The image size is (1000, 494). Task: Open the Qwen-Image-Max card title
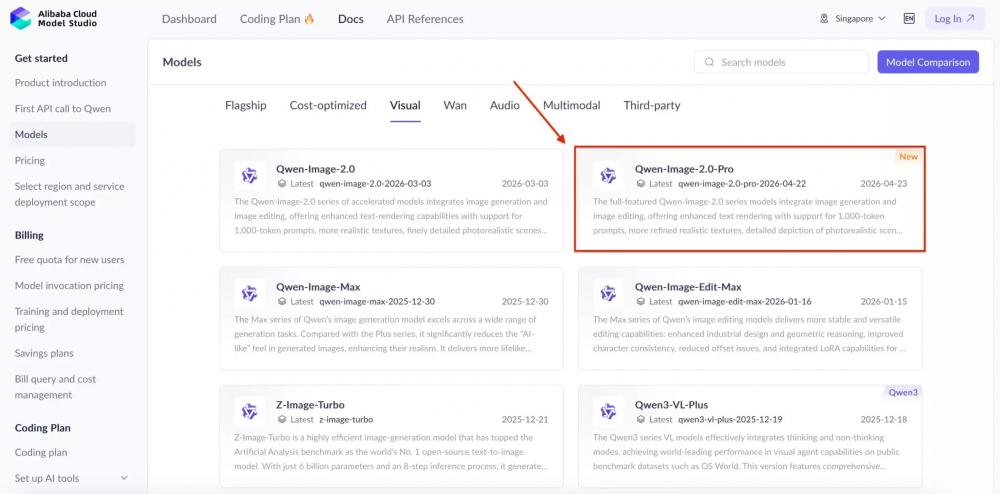click(x=318, y=287)
